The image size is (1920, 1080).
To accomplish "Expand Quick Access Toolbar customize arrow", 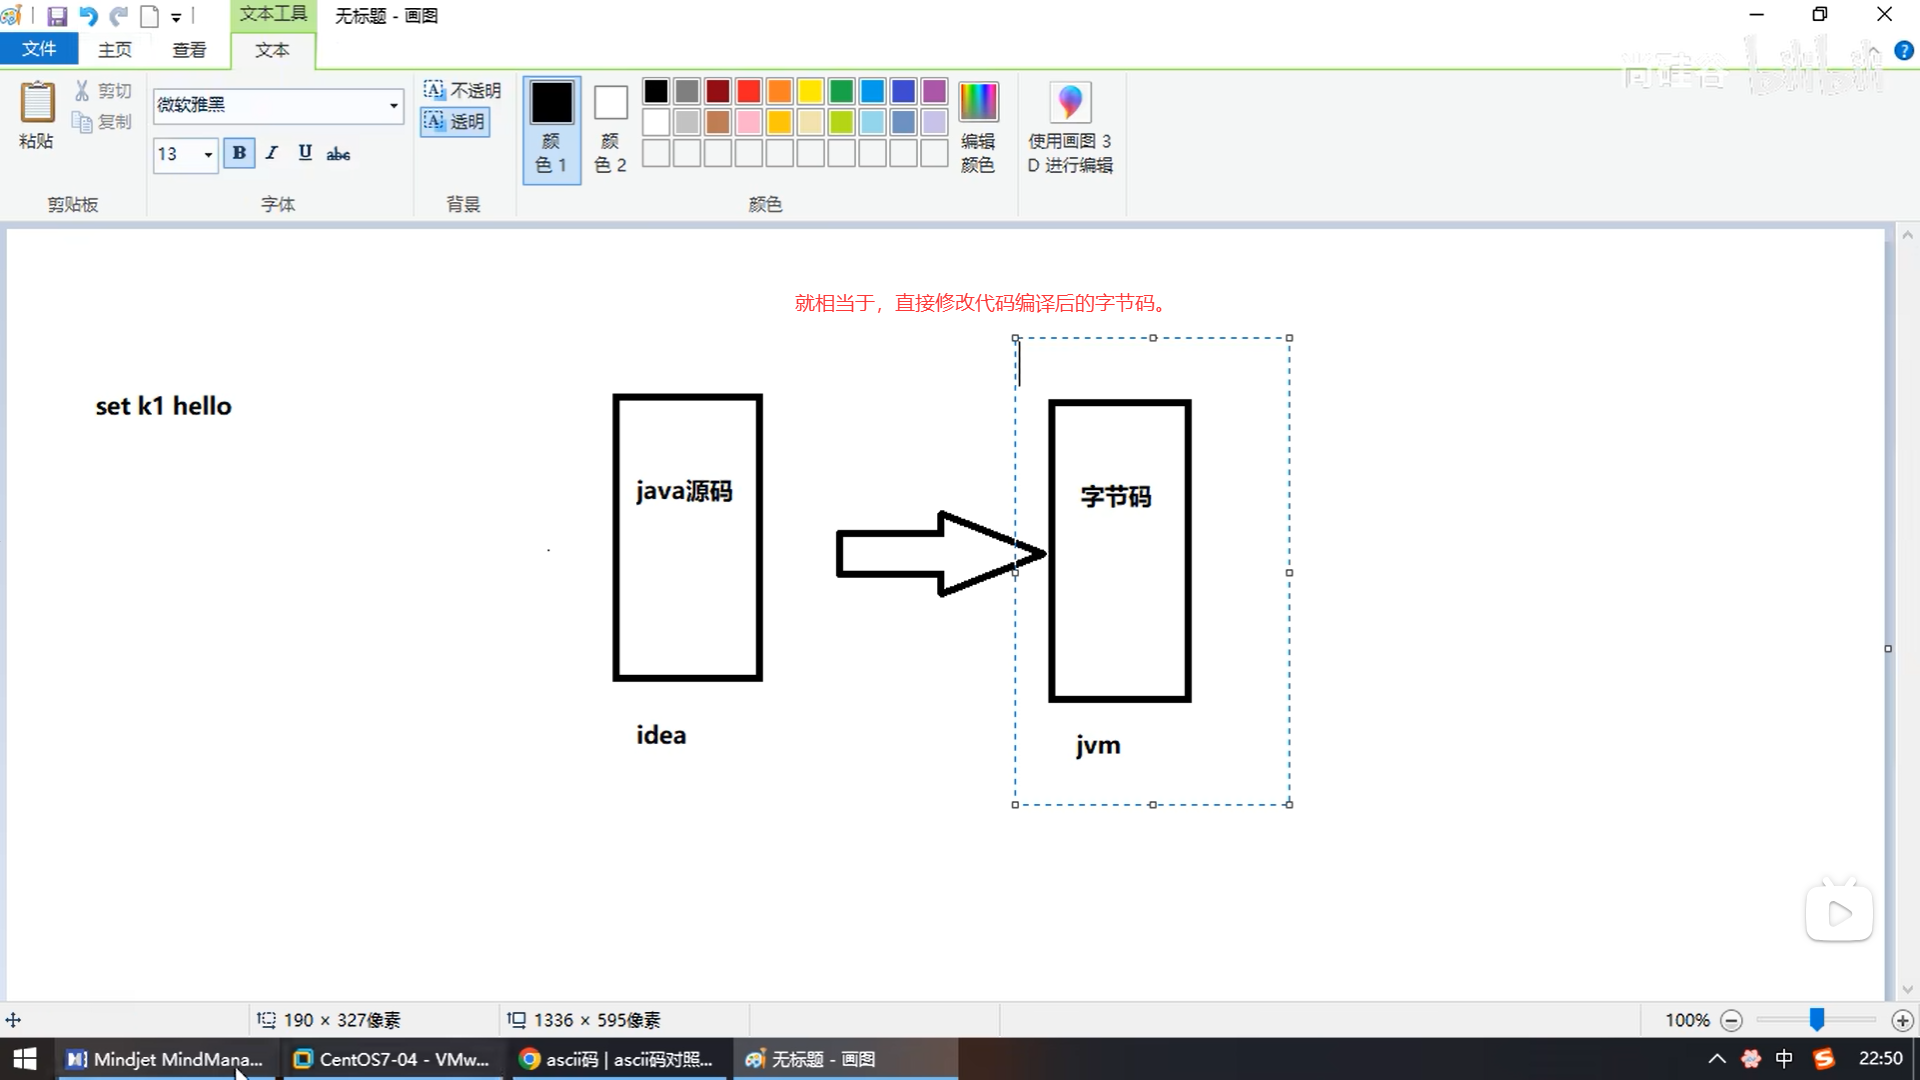I will tap(176, 17).
